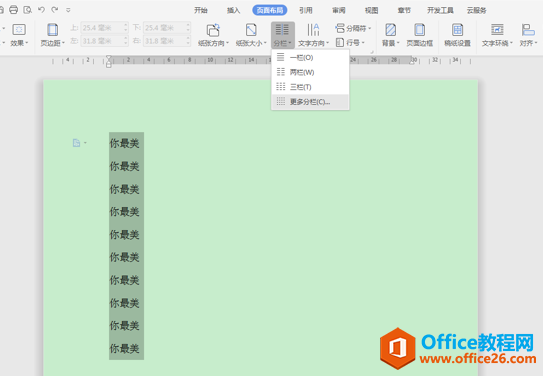Click the undo arrow icon
Screen dimensions: 543x376
[41, 10]
